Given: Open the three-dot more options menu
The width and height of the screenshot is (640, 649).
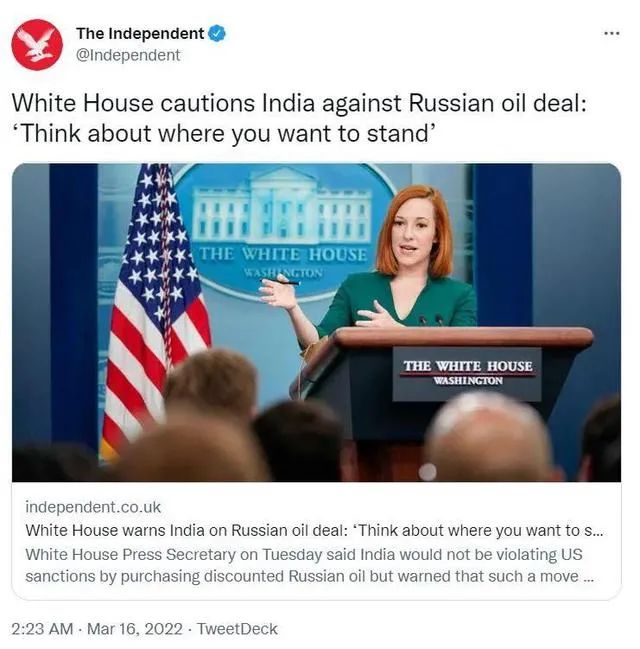Looking at the screenshot, I should coord(611,33).
